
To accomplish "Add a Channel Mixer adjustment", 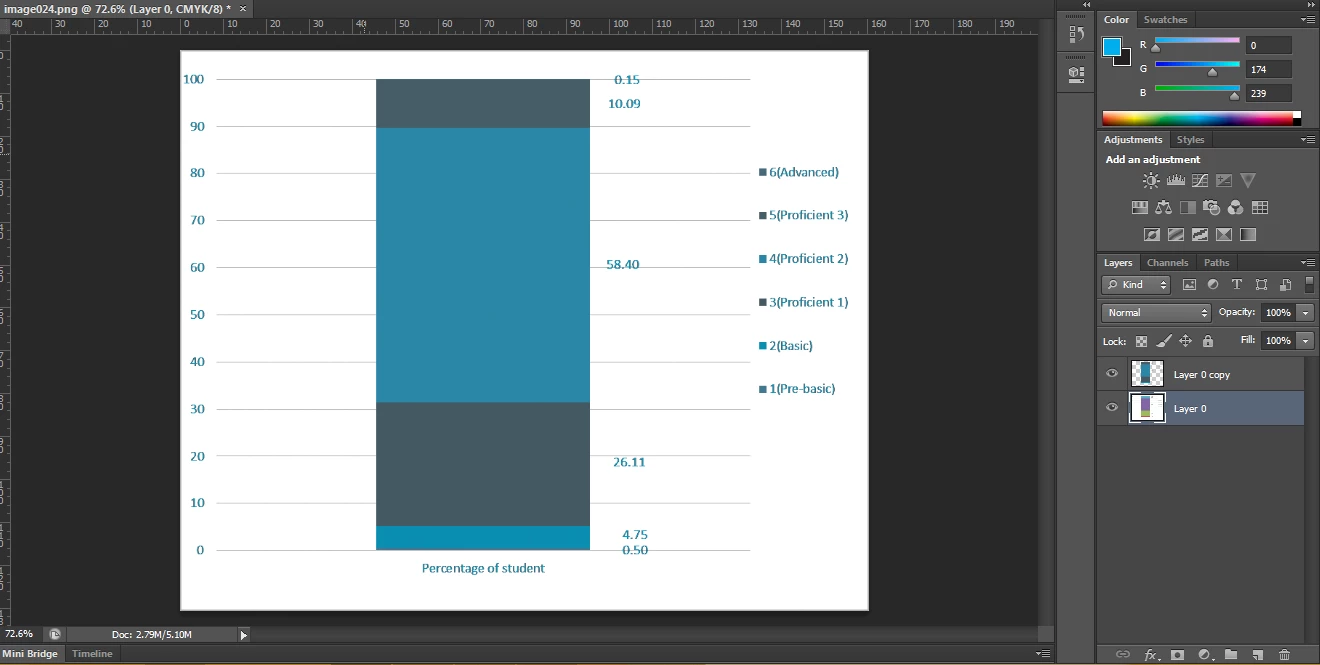I will coord(1235,208).
